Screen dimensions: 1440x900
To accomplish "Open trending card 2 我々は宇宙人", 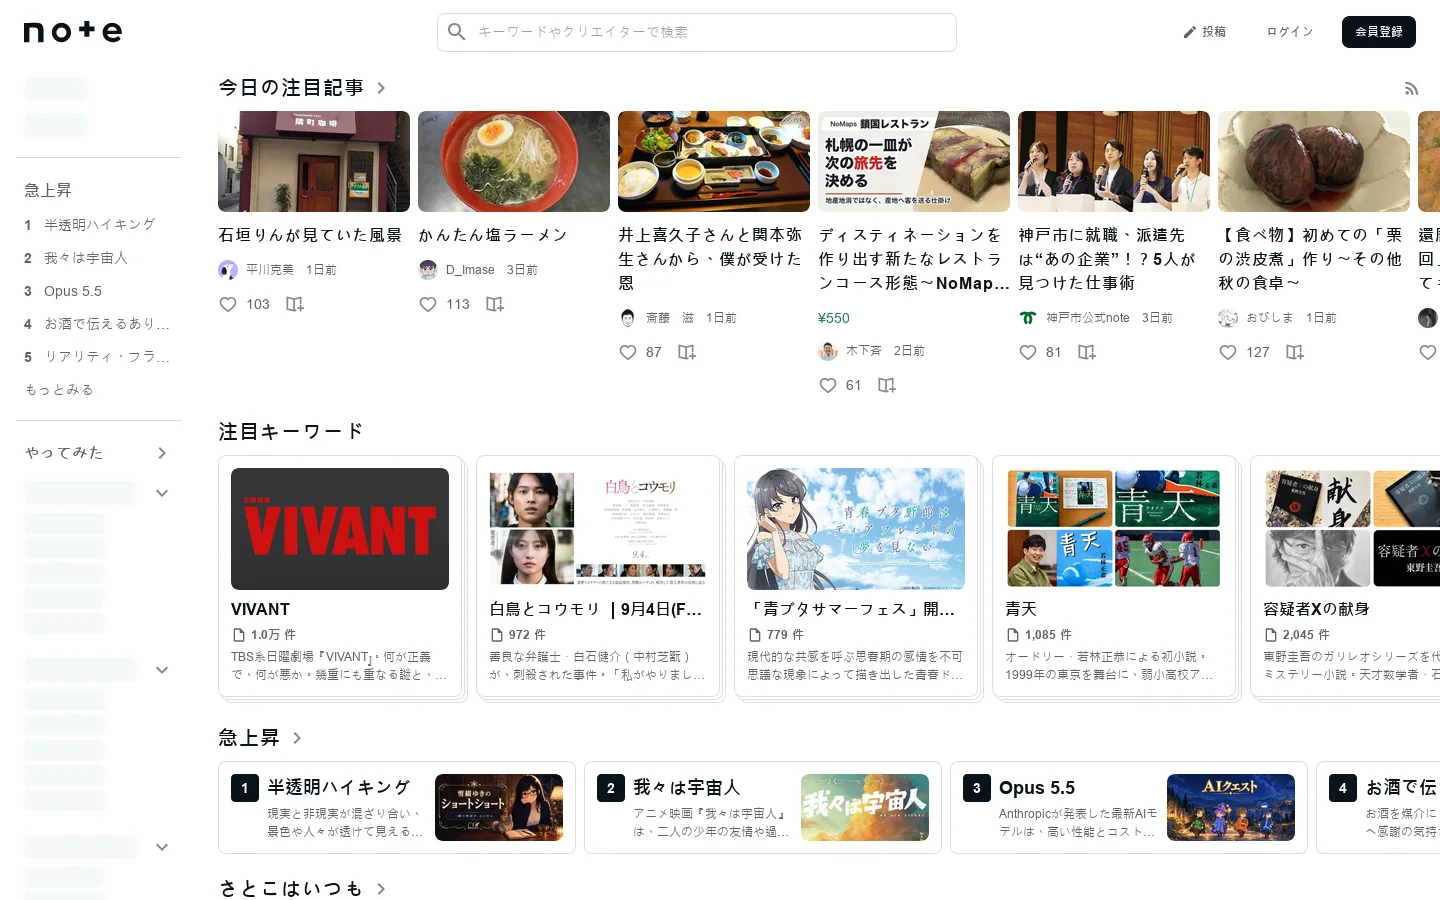I will [x=763, y=808].
